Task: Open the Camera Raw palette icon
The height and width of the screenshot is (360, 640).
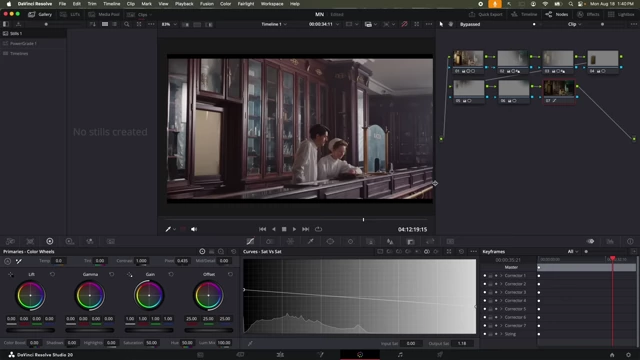Action: point(10,242)
